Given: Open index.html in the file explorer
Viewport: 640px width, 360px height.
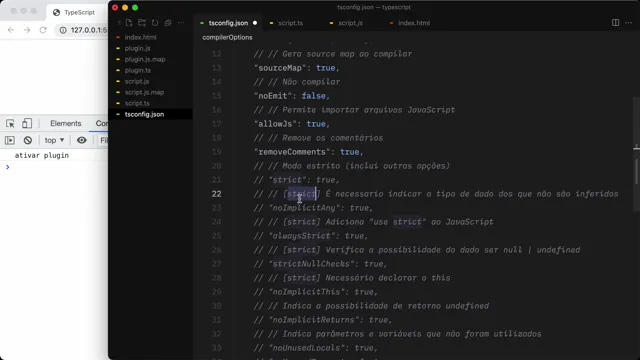Looking at the screenshot, I should point(140,37).
